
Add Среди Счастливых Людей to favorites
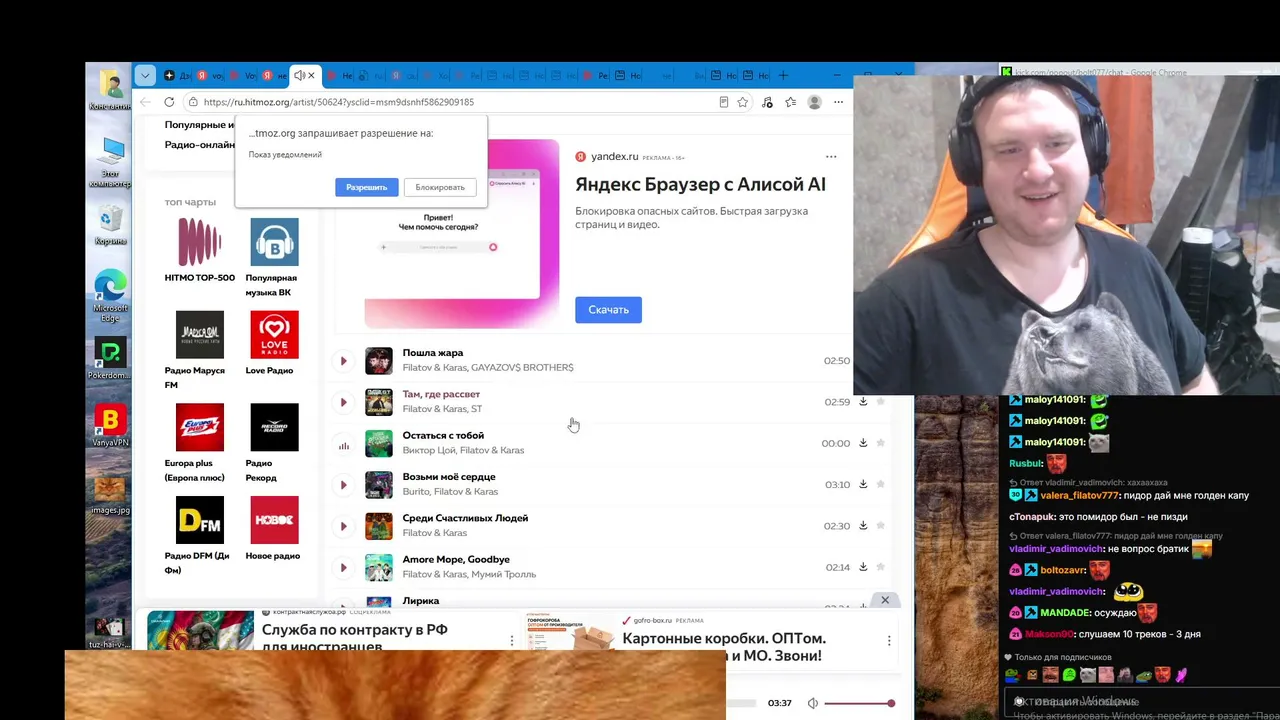click(x=881, y=526)
